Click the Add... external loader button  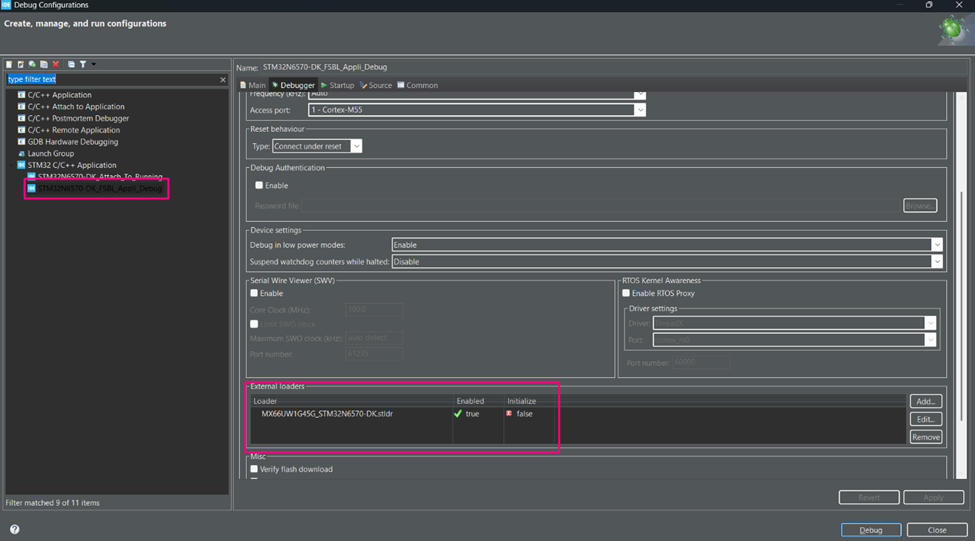pyautogui.click(x=925, y=401)
